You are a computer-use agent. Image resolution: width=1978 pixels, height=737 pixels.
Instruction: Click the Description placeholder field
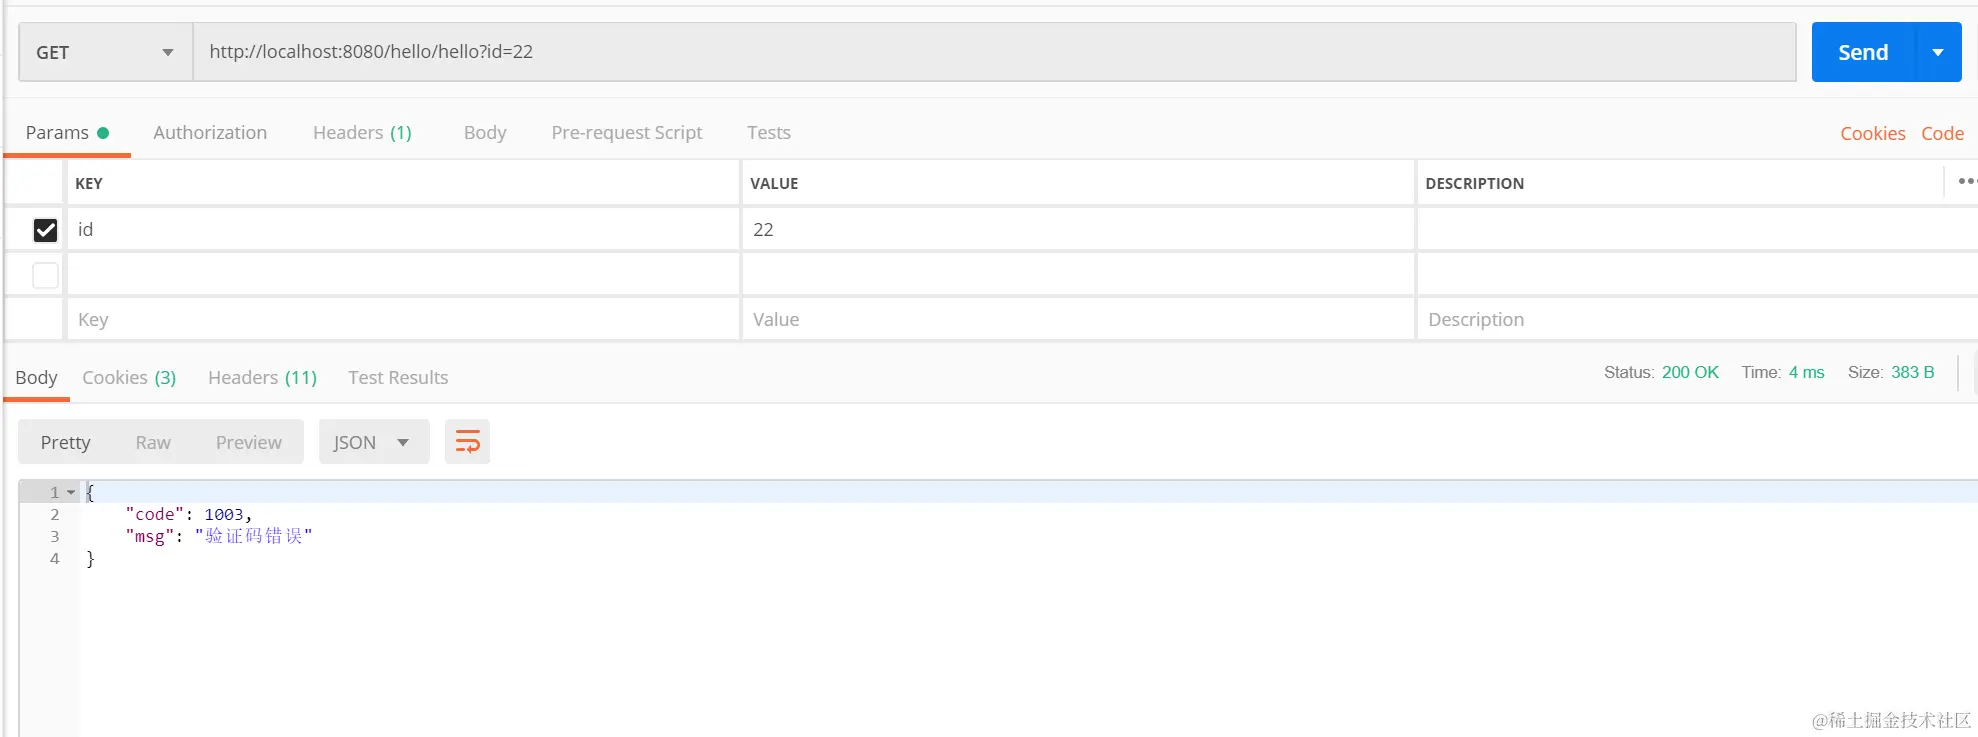pyautogui.click(x=1697, y=320)
